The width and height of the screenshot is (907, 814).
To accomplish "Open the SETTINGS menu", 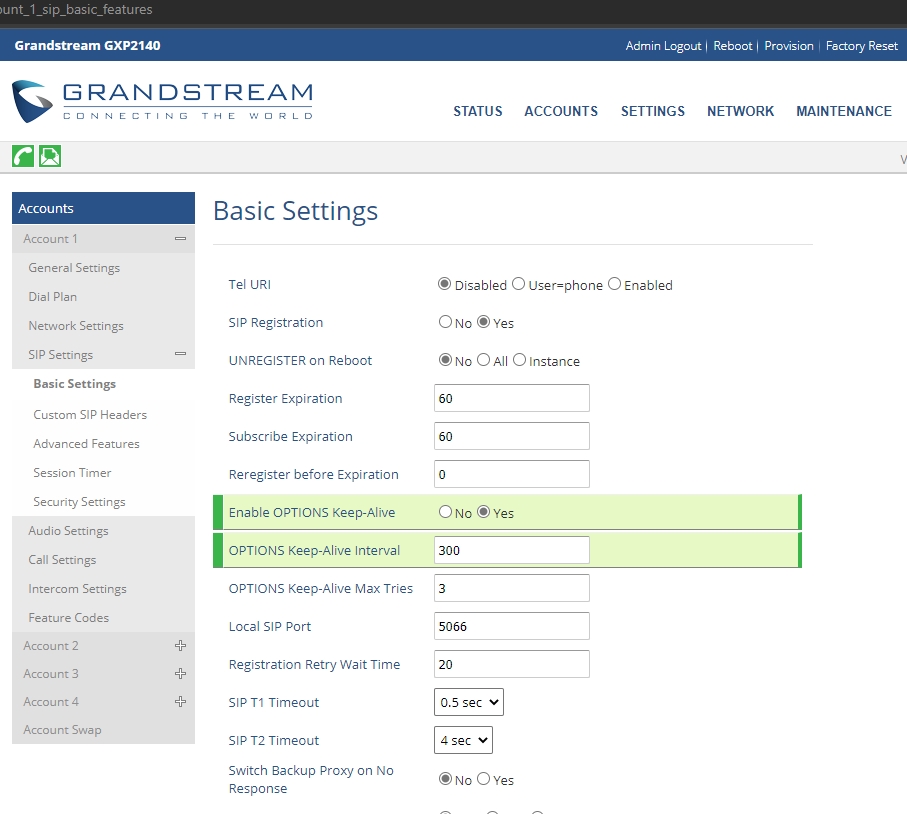I will click(x=652, y=112).
